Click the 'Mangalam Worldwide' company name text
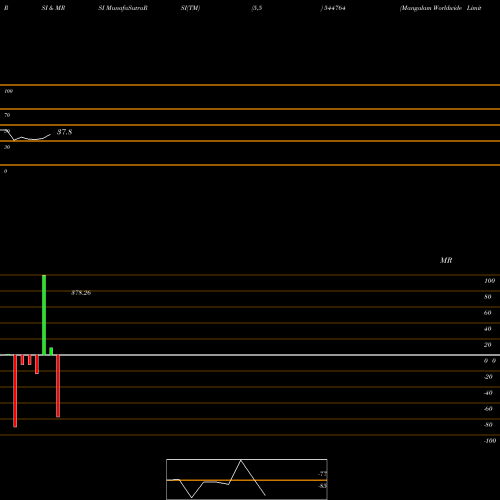 tap(431, 8)
